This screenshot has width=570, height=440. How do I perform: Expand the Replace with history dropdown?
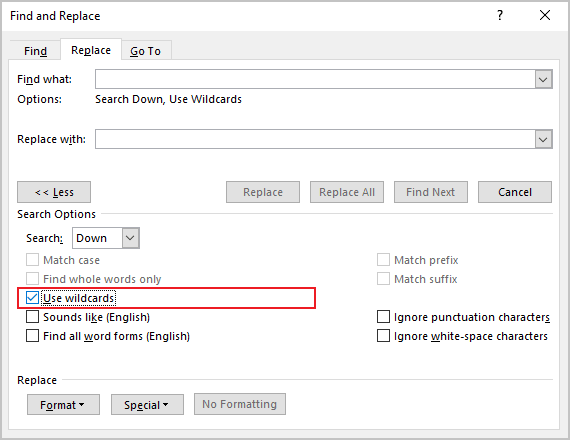[543, 139]
